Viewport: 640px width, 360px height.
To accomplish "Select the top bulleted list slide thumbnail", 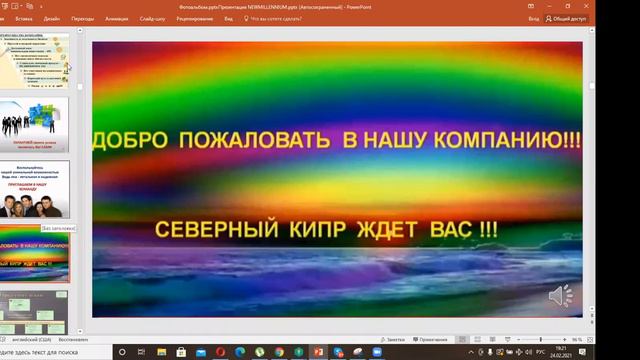I will [x=34, y=61].
